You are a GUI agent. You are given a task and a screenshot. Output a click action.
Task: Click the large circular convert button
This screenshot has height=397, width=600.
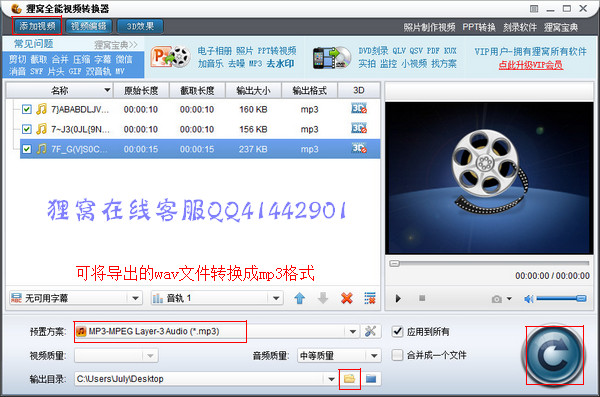pos(554,356)
